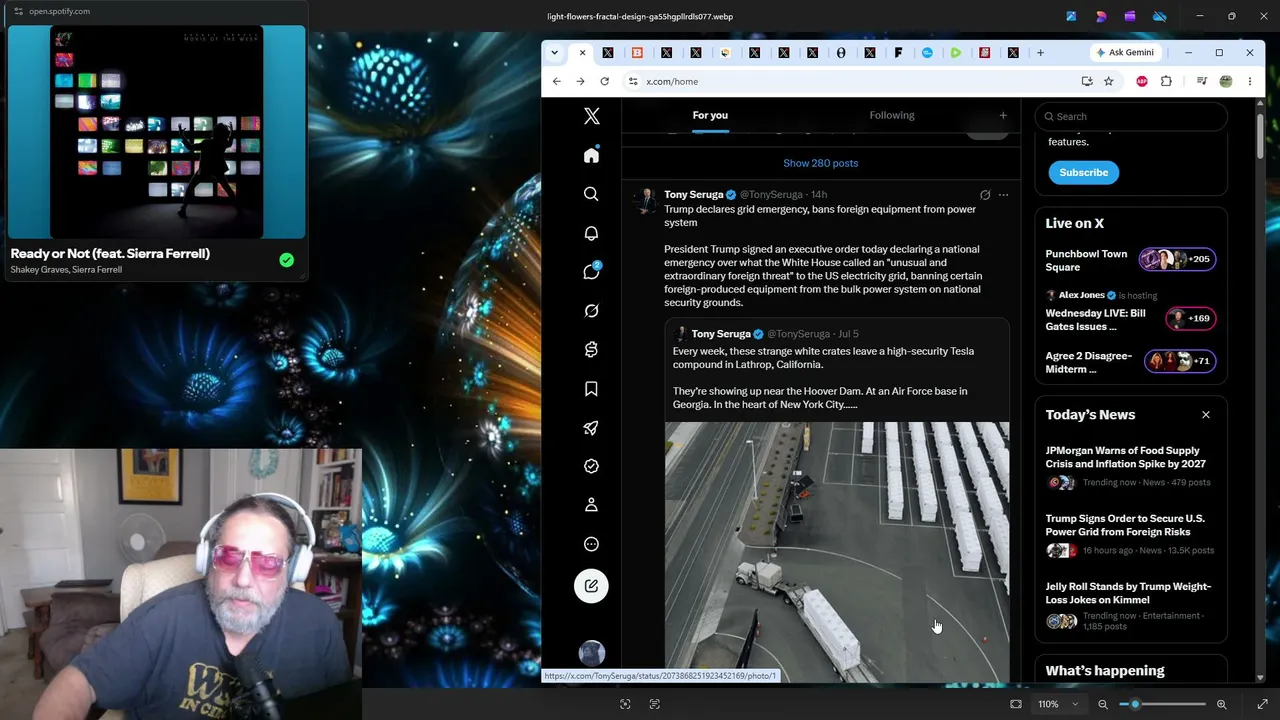Go to Home in X sidebar
Screen dimensions: 1280x720
[x=591, y=155]
